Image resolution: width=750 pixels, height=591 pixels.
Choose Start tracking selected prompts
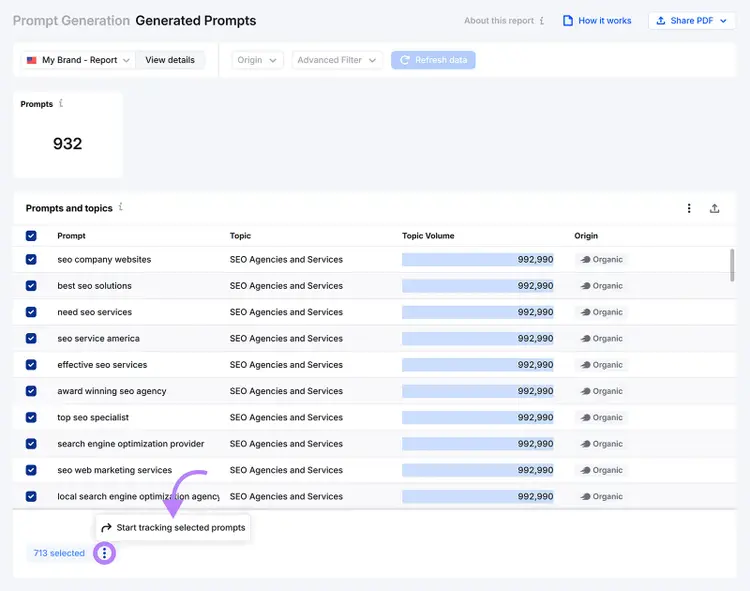point(173,527)
